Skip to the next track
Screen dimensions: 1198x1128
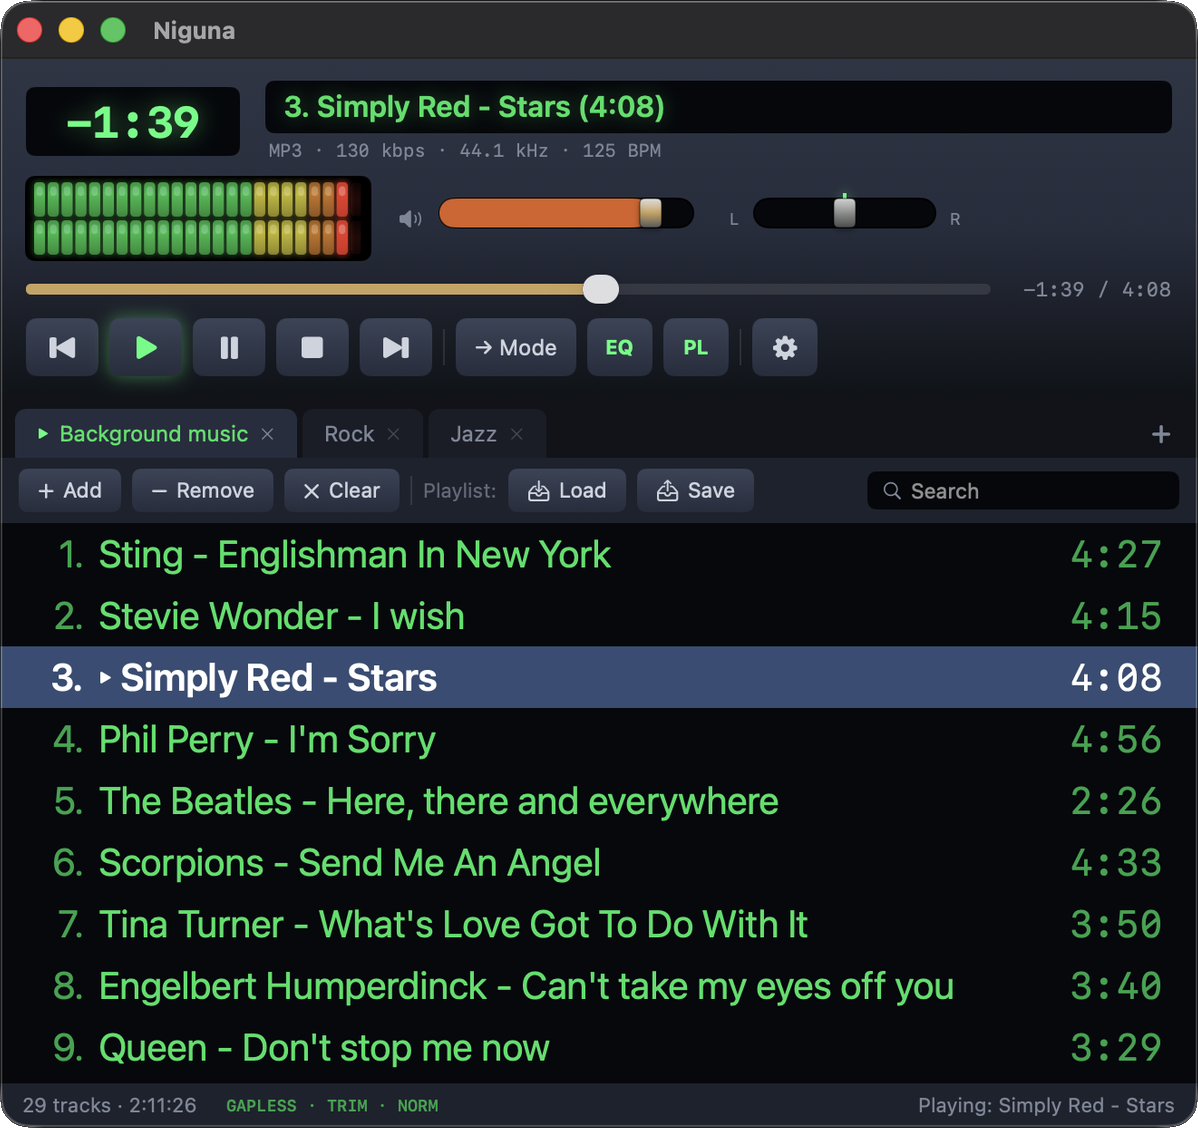[x=396, y=348]
